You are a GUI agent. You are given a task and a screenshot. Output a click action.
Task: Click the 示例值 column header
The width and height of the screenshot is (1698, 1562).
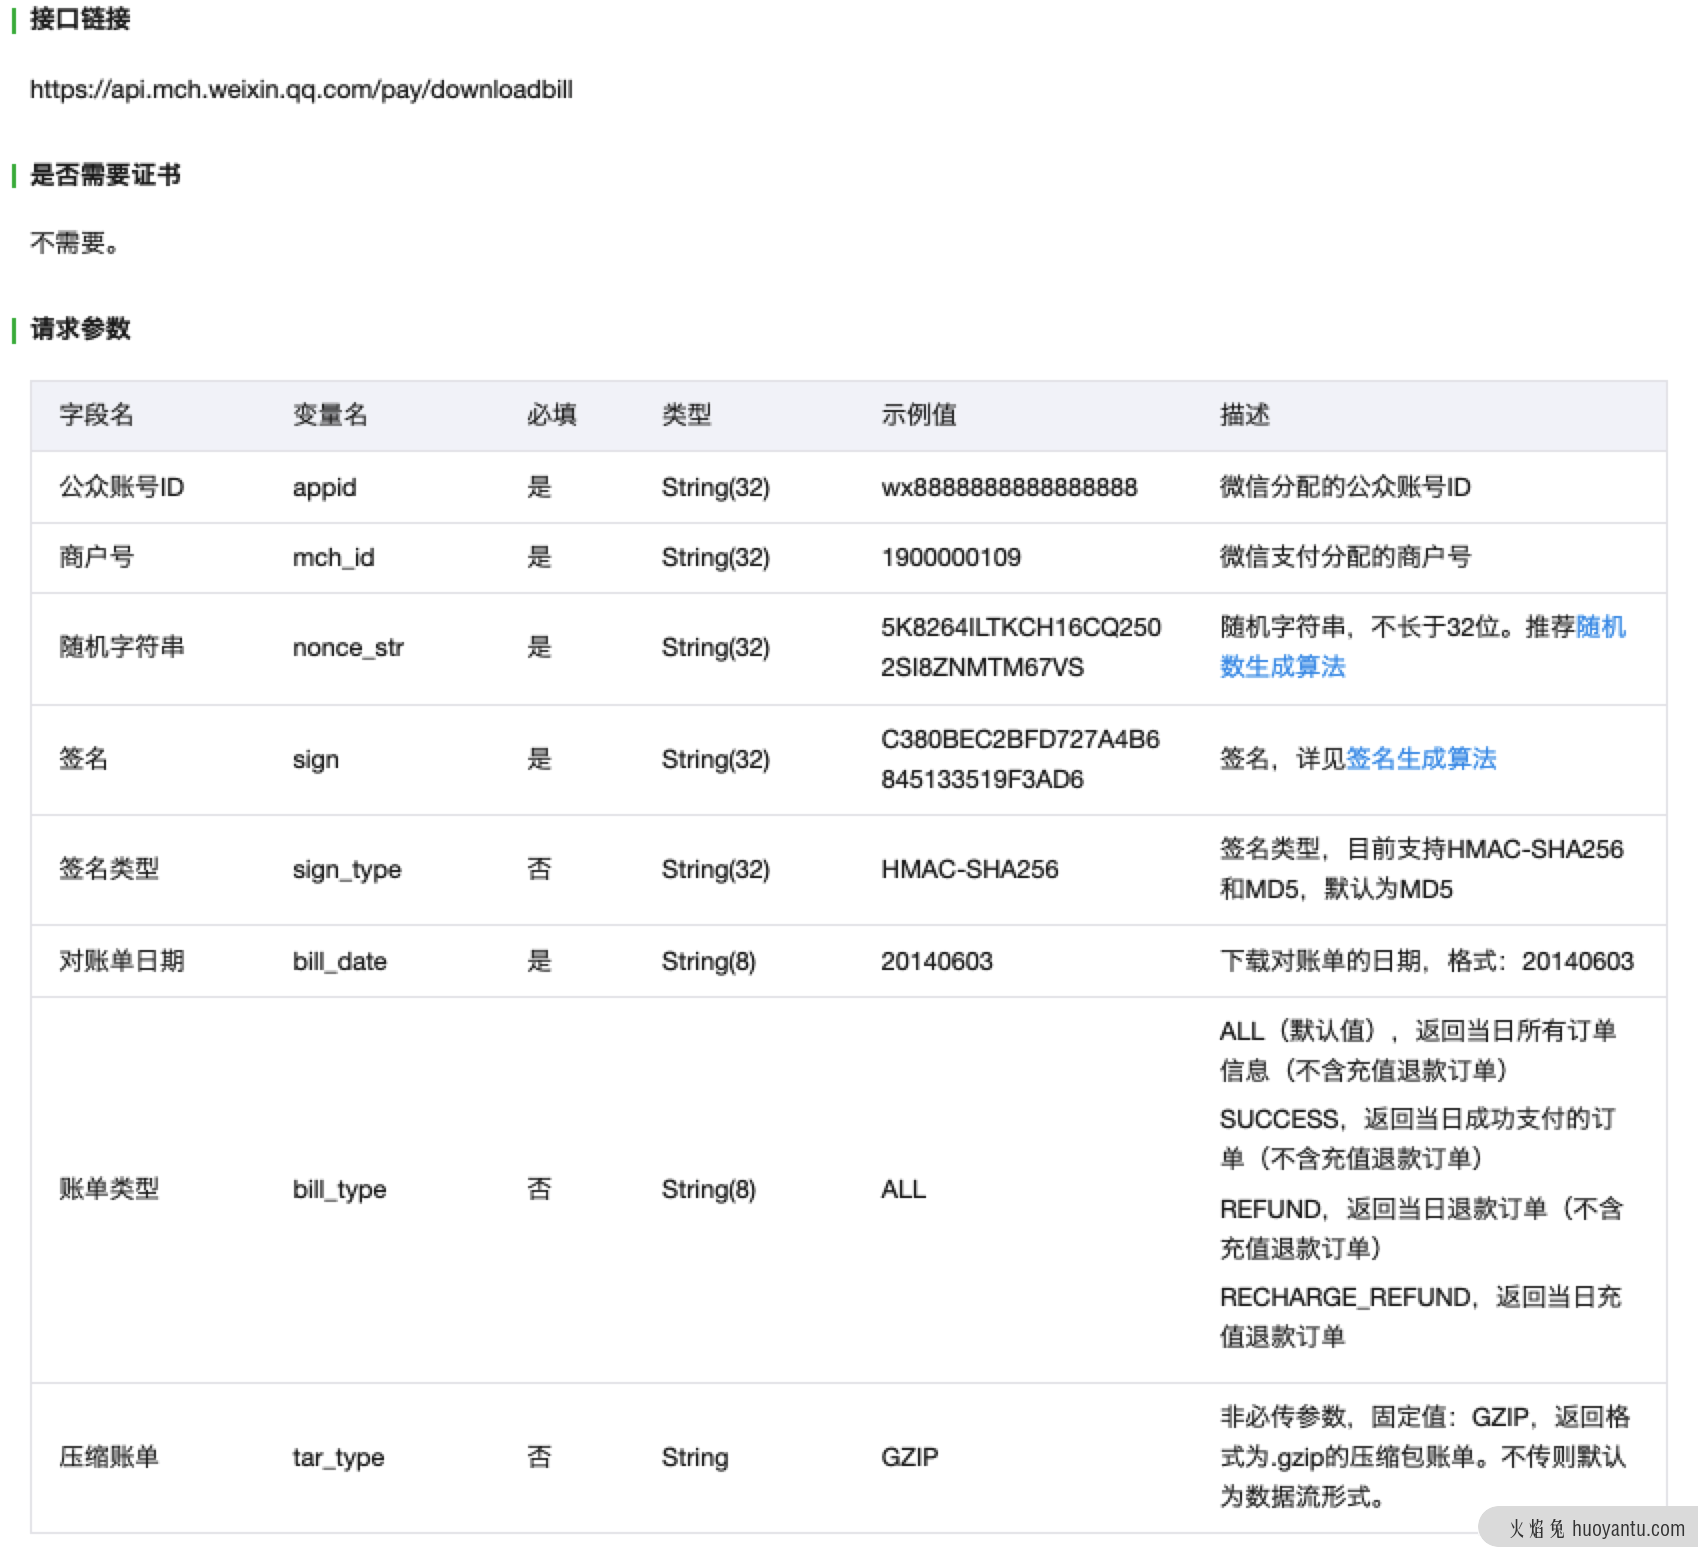click(x=919, y=415)
